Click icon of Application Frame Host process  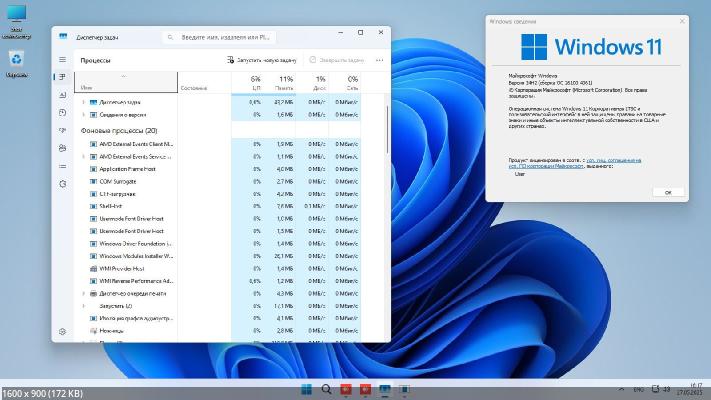point(93,169)
